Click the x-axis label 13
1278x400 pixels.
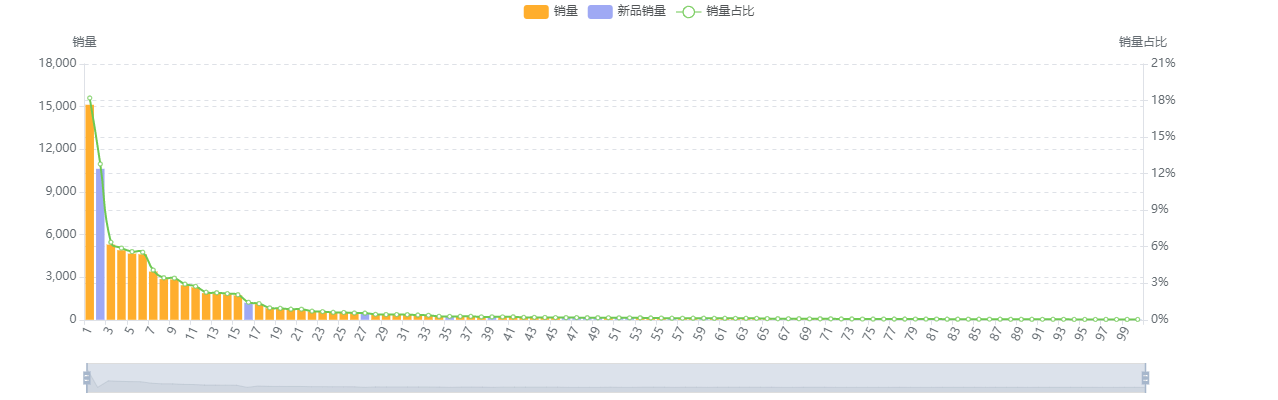(x=213, y=334)
